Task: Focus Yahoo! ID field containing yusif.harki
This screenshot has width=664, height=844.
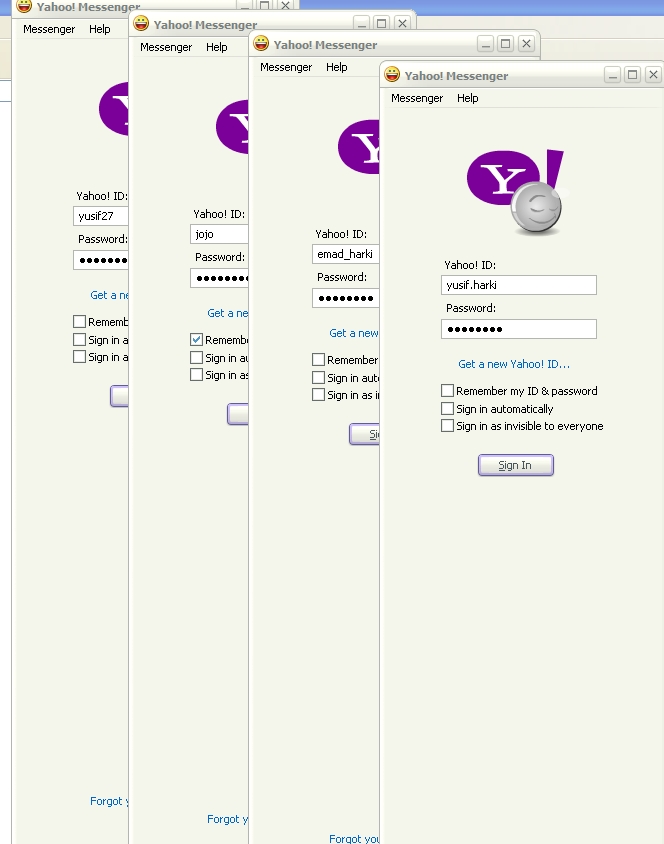Action: pyautogui.click(x=519, y=285)
